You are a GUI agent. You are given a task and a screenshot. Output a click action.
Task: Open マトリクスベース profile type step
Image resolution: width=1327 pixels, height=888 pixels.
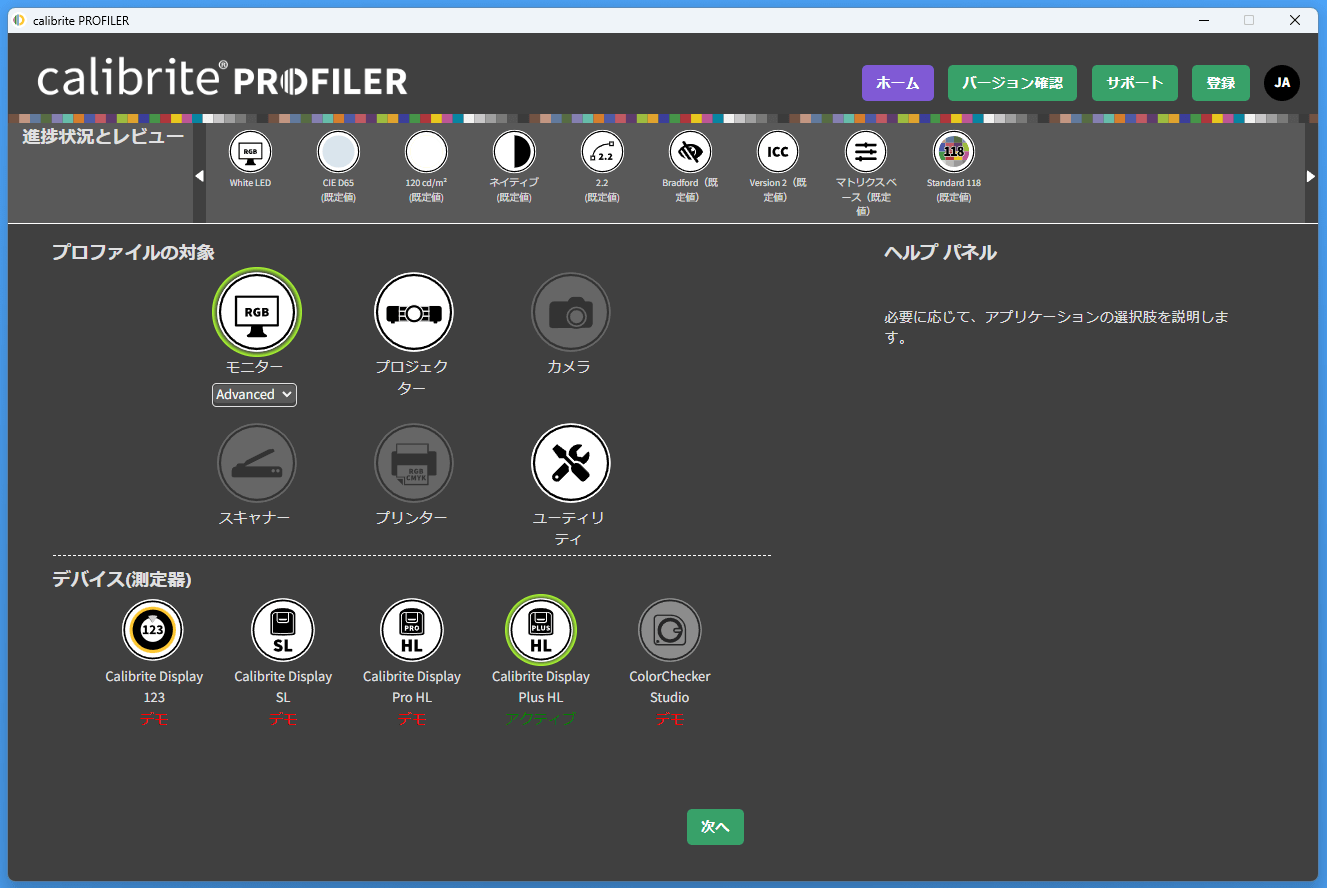click(x=866, y=153)
